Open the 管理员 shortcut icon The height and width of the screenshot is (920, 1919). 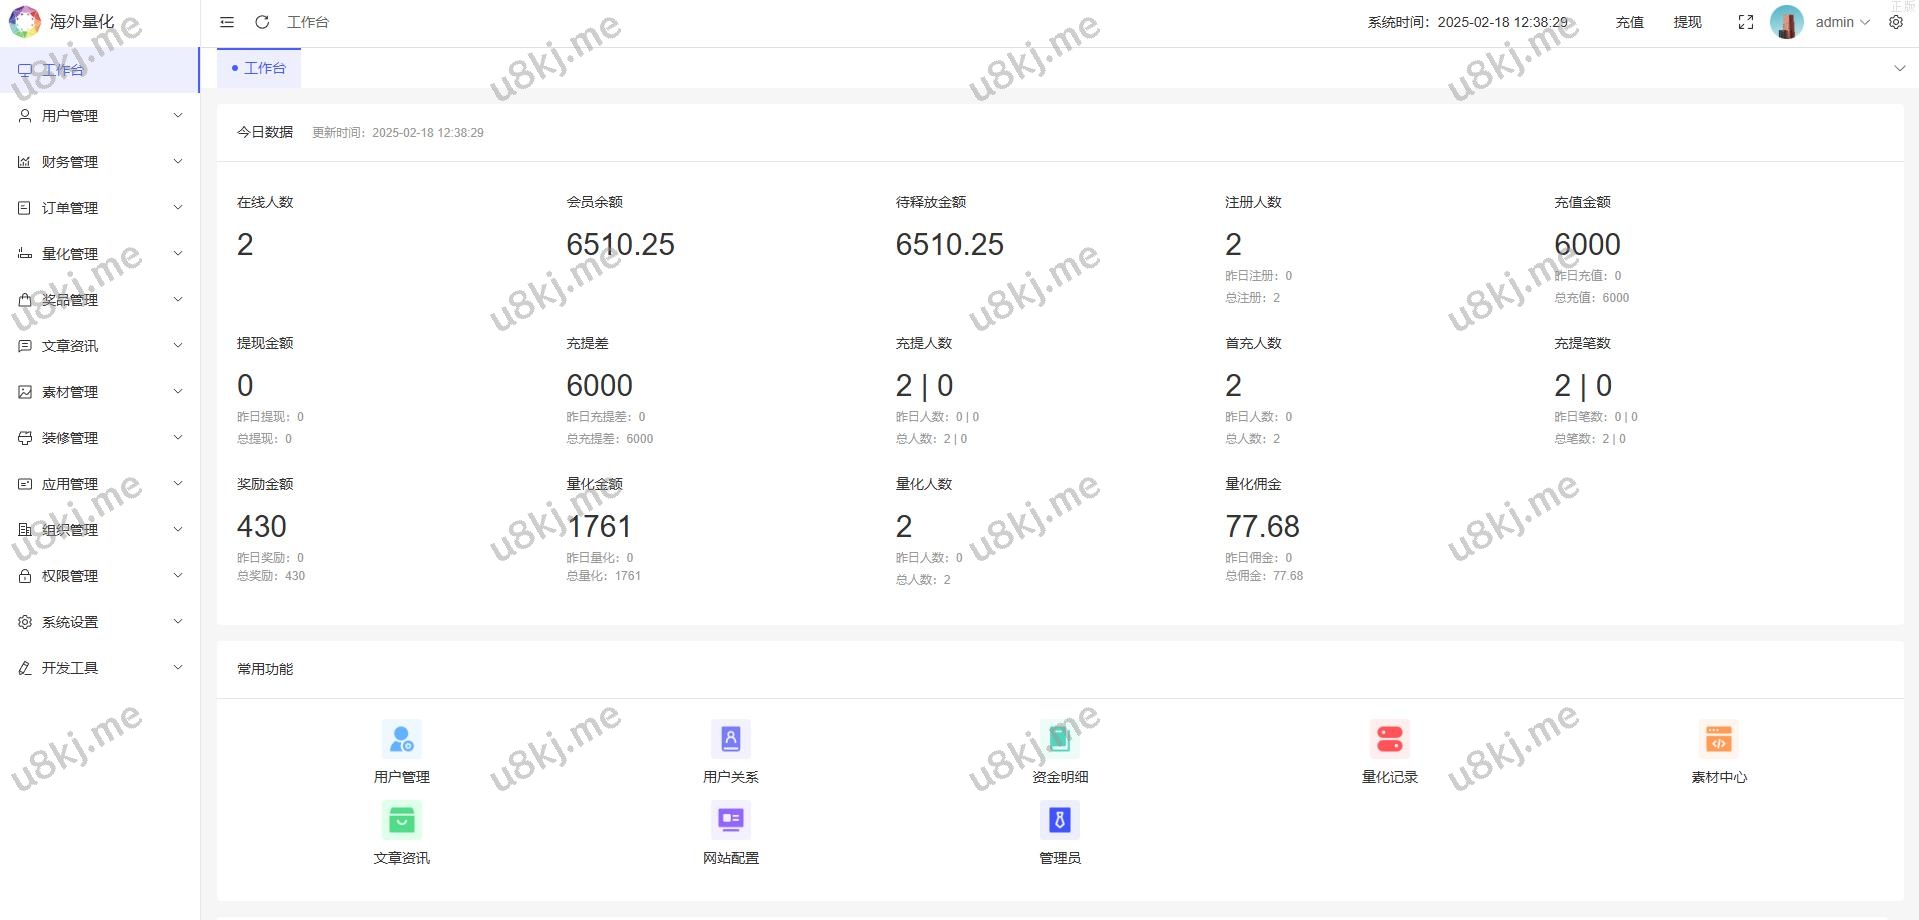click(x=1059, y=821)
